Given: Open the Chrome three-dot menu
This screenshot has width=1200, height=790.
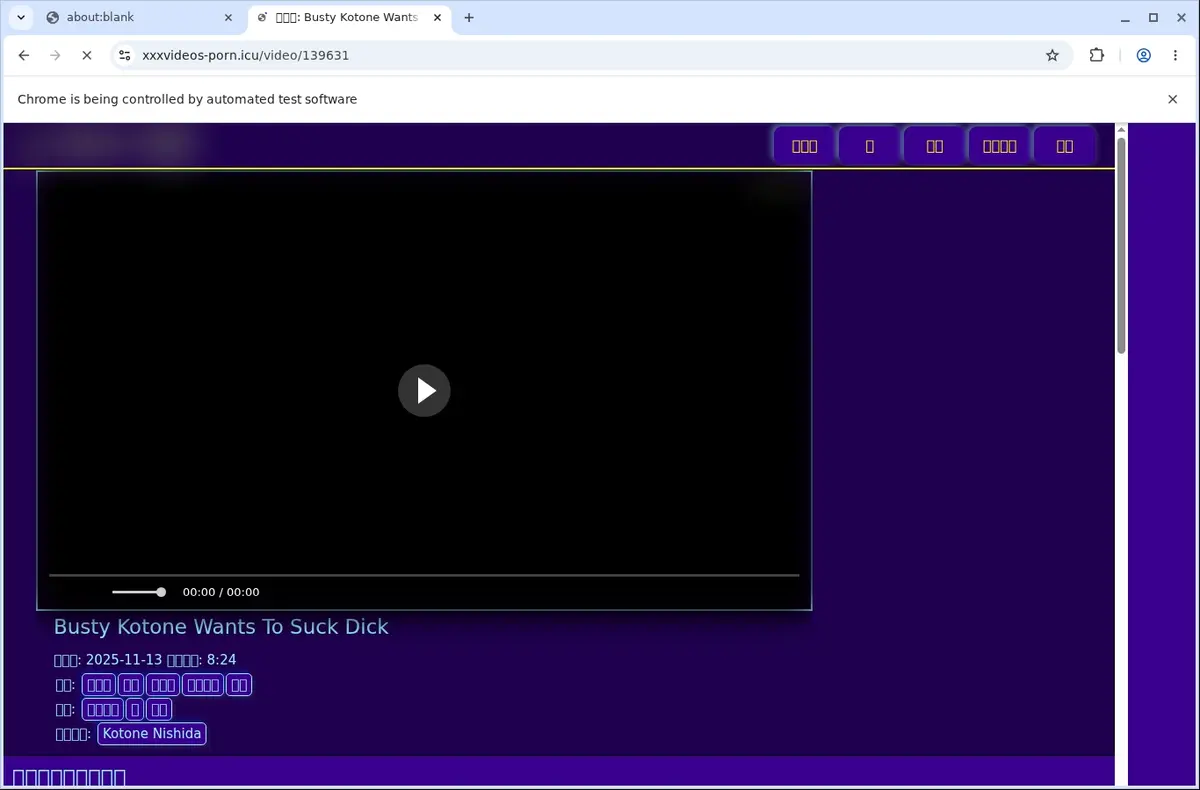Looking at the screenshot, I should click(x=1175, y=56).
